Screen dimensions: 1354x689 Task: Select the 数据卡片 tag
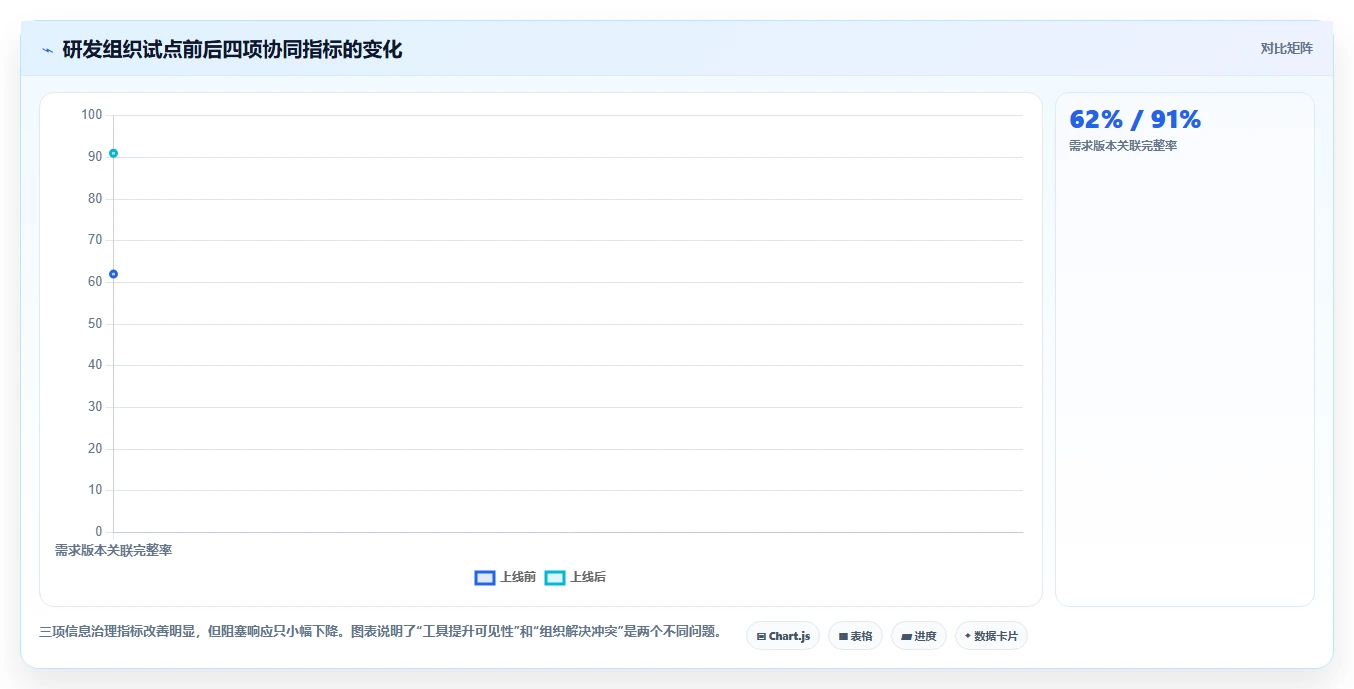coord(991,636)
